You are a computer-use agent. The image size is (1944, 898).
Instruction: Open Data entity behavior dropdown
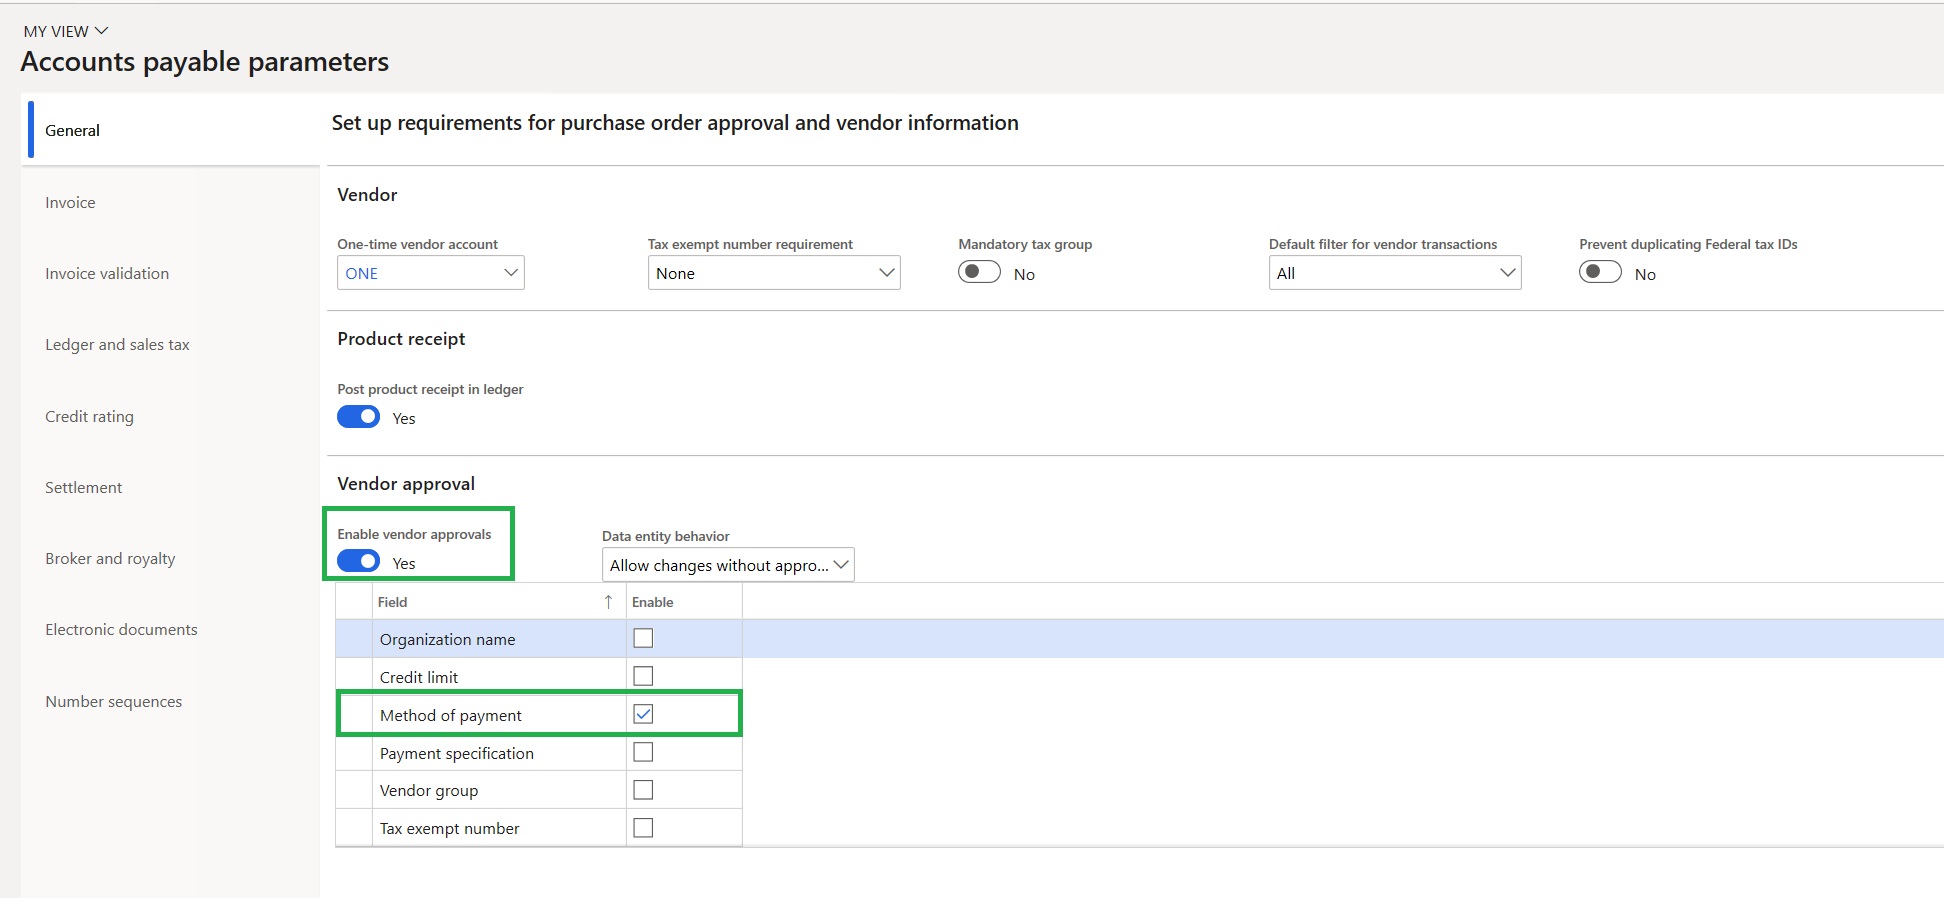(840, 565)
